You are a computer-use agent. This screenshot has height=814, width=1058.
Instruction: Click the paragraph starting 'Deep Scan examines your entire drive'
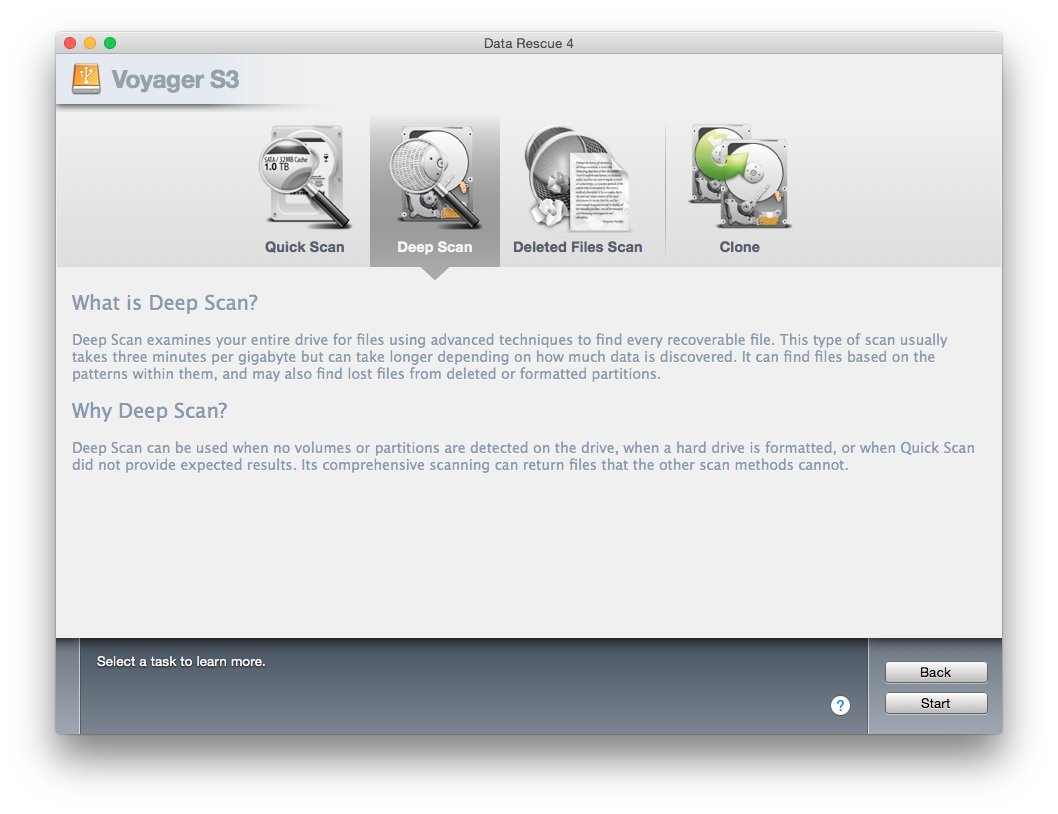tap(509, 356)
